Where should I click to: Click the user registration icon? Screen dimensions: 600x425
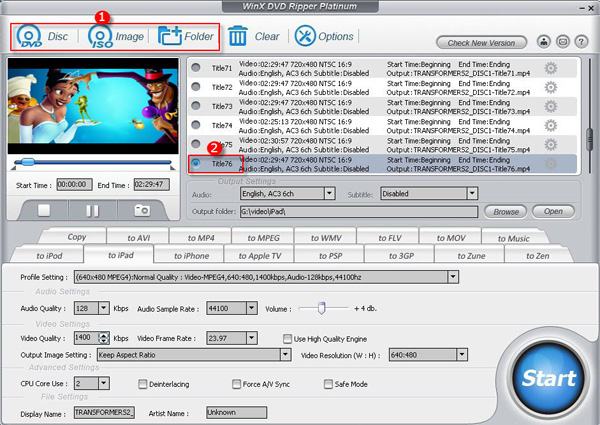tap(544, 41)
